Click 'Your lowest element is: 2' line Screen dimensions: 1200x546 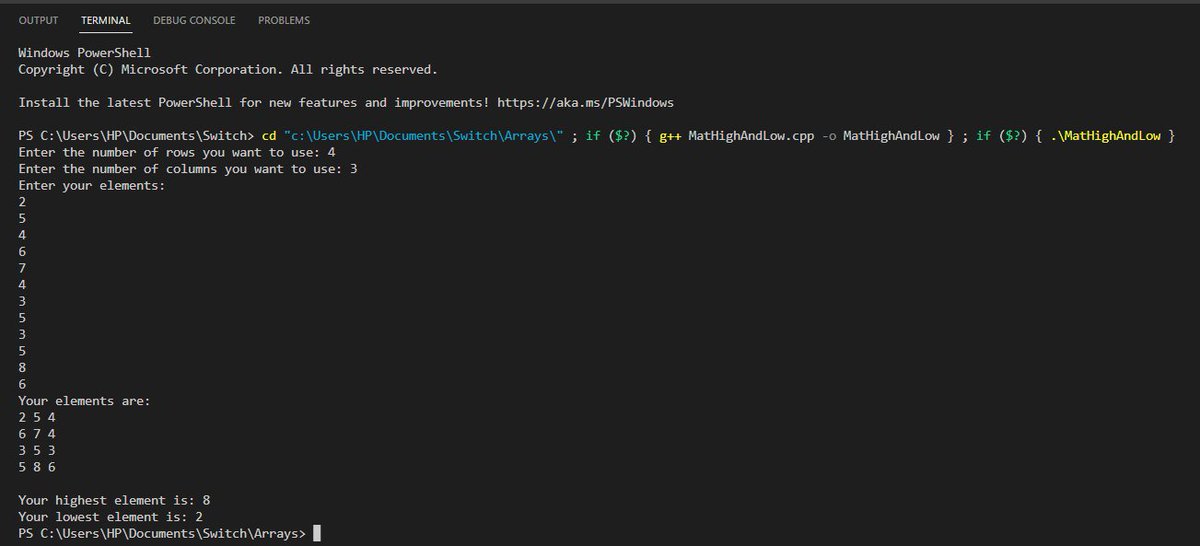click(111, 517)
